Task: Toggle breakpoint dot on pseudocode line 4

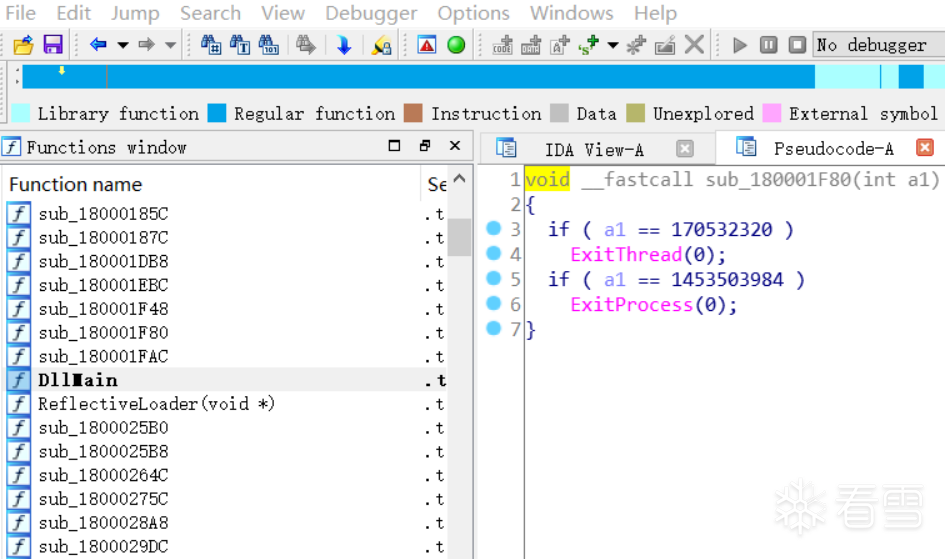Action: (x=494, y=253)
